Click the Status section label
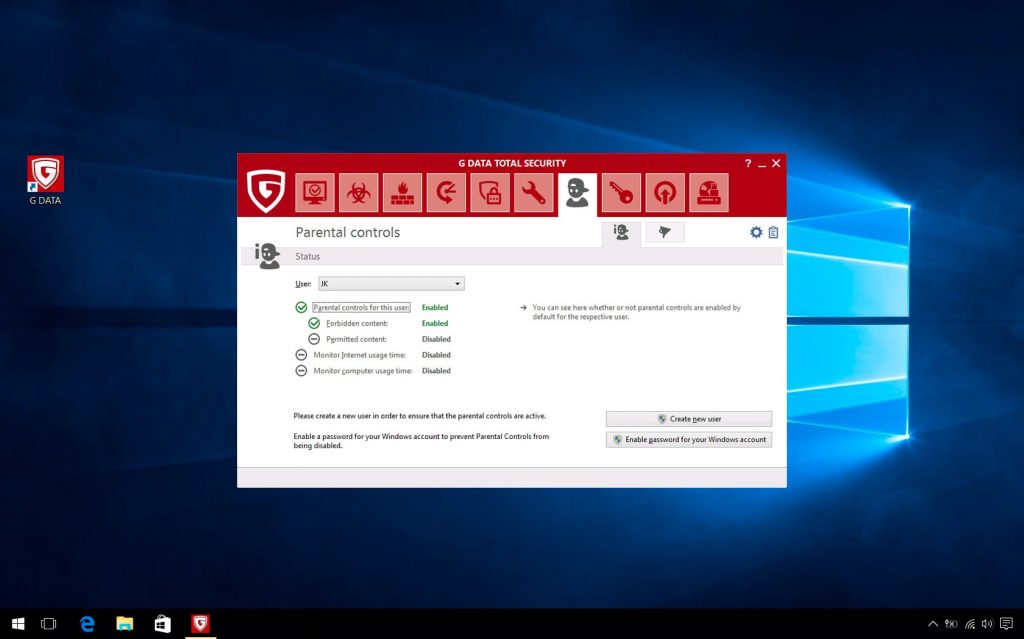The image size is (1024, 639). click(308, 256)
